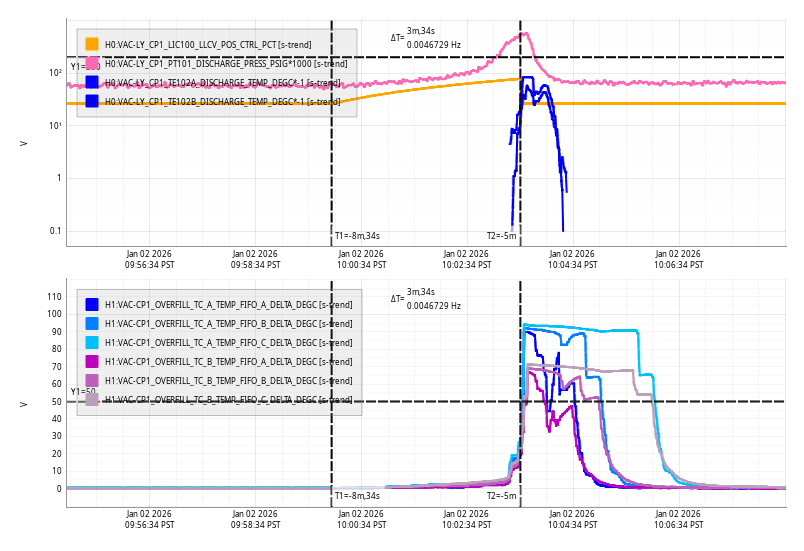Click the T1=-8m,34s cursor label in top plot
Viewport: 804px width, 551px height.
click(357, 236)
